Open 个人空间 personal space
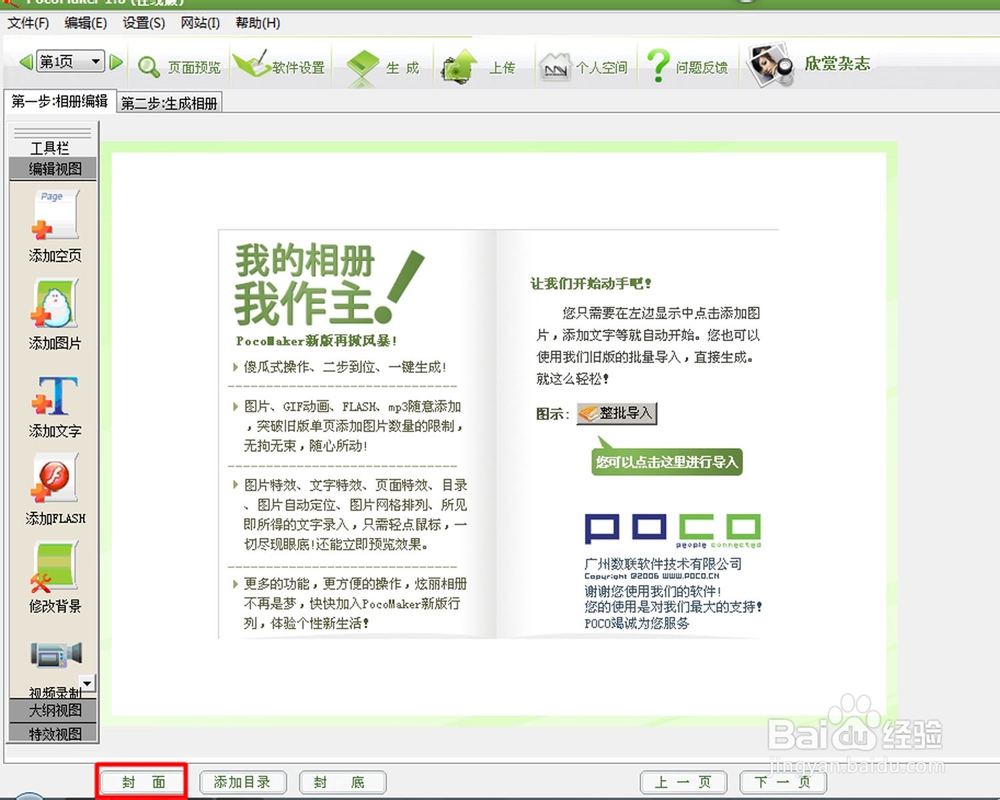Image resolution: width=1000 pixels, height=800 pixels. tap(584, 67)
